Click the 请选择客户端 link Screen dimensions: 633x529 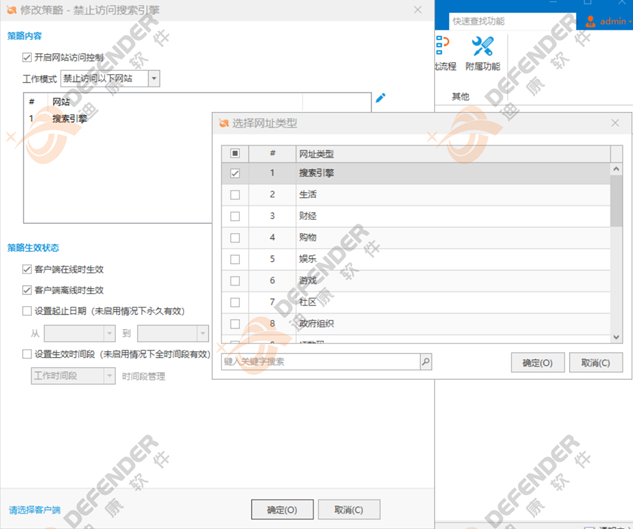(x=35, y=510)
